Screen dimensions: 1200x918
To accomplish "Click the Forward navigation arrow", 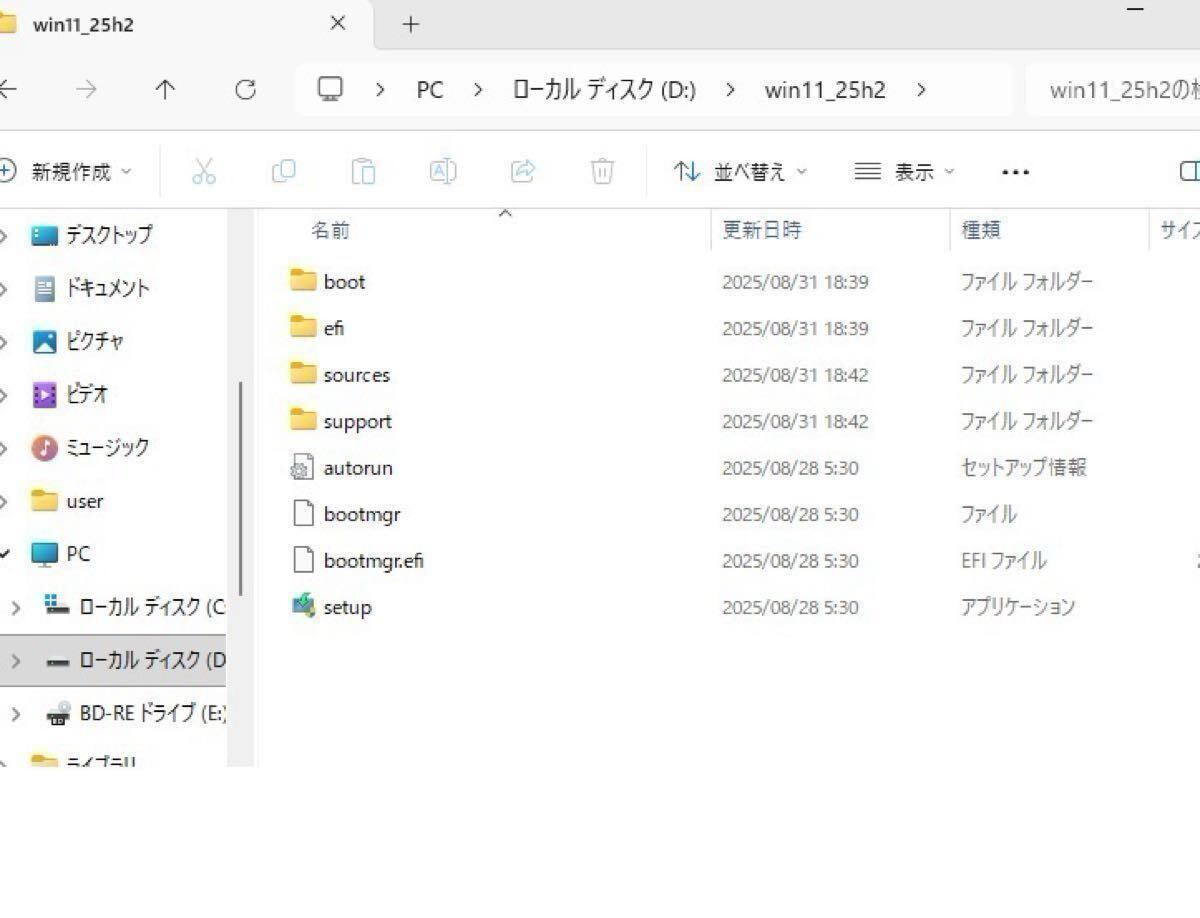I will [86, 90].
